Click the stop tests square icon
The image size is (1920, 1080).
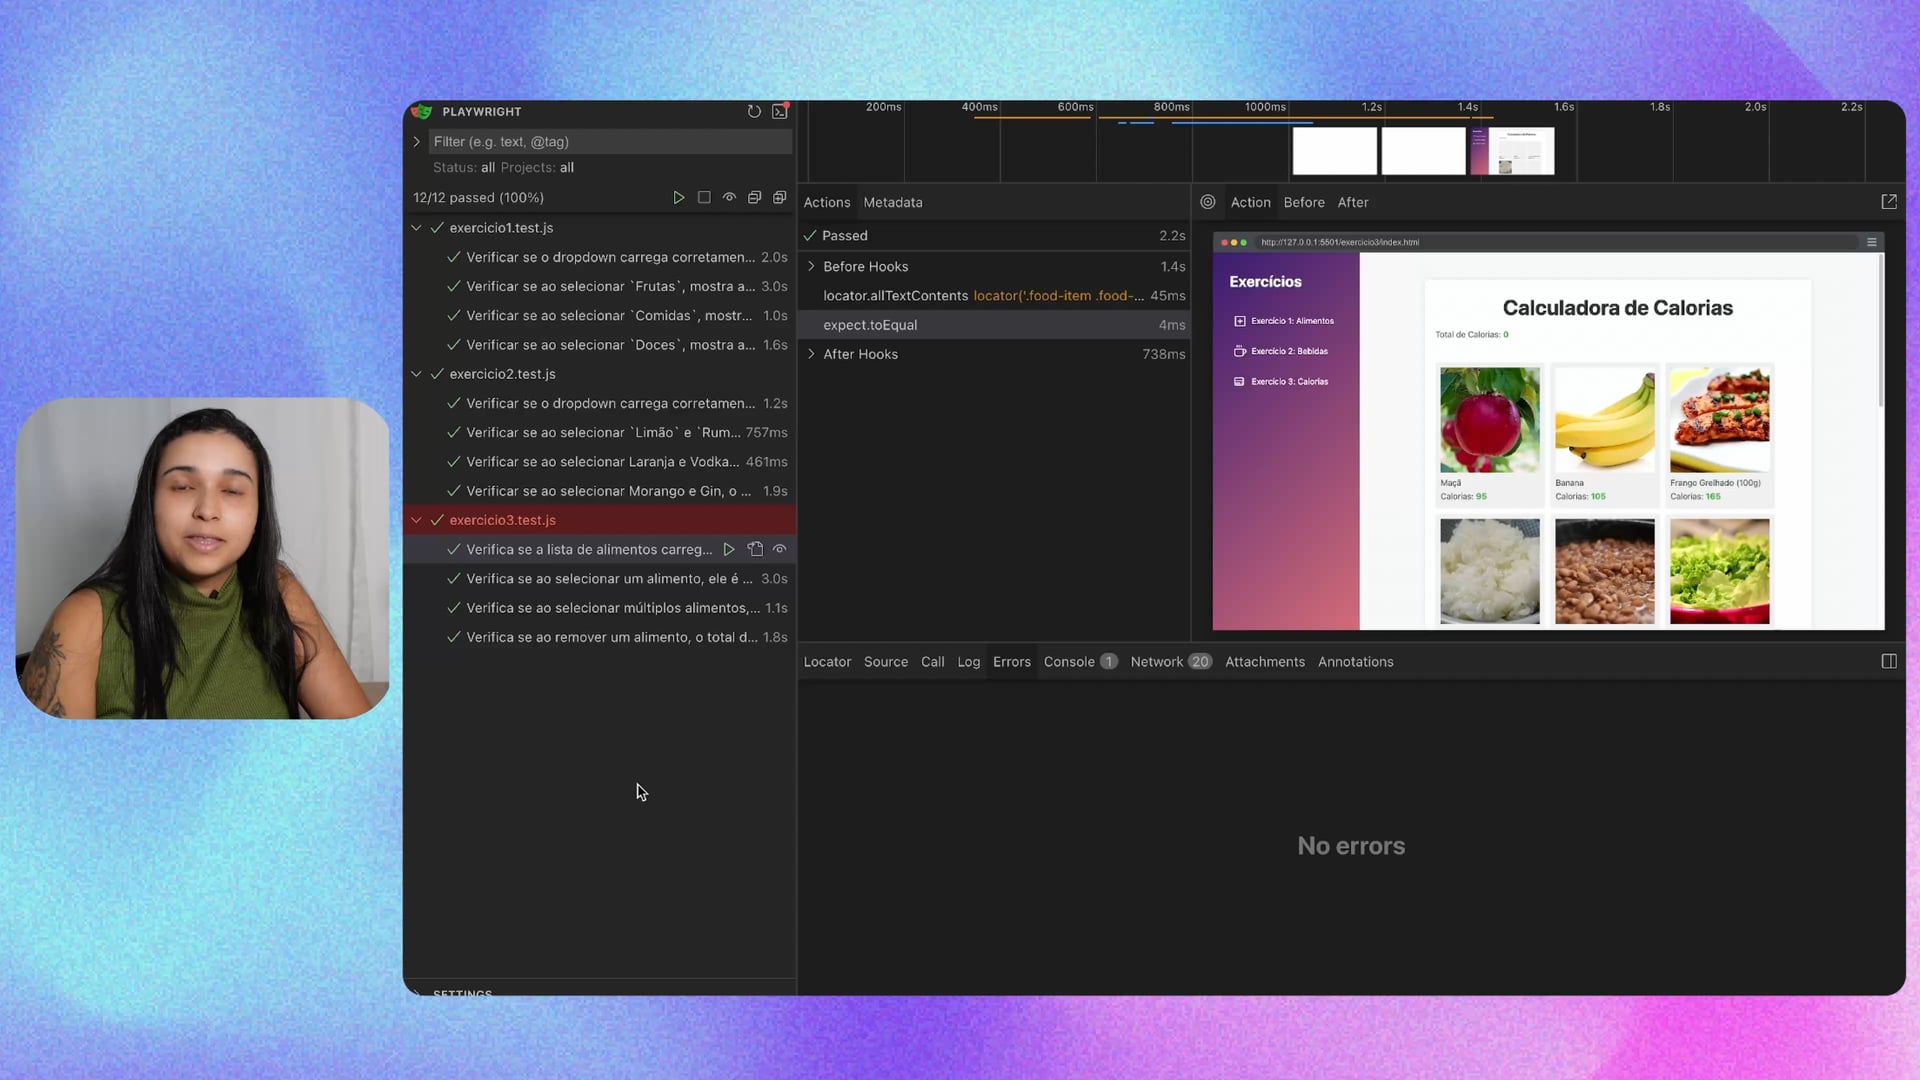click(704, 198)
